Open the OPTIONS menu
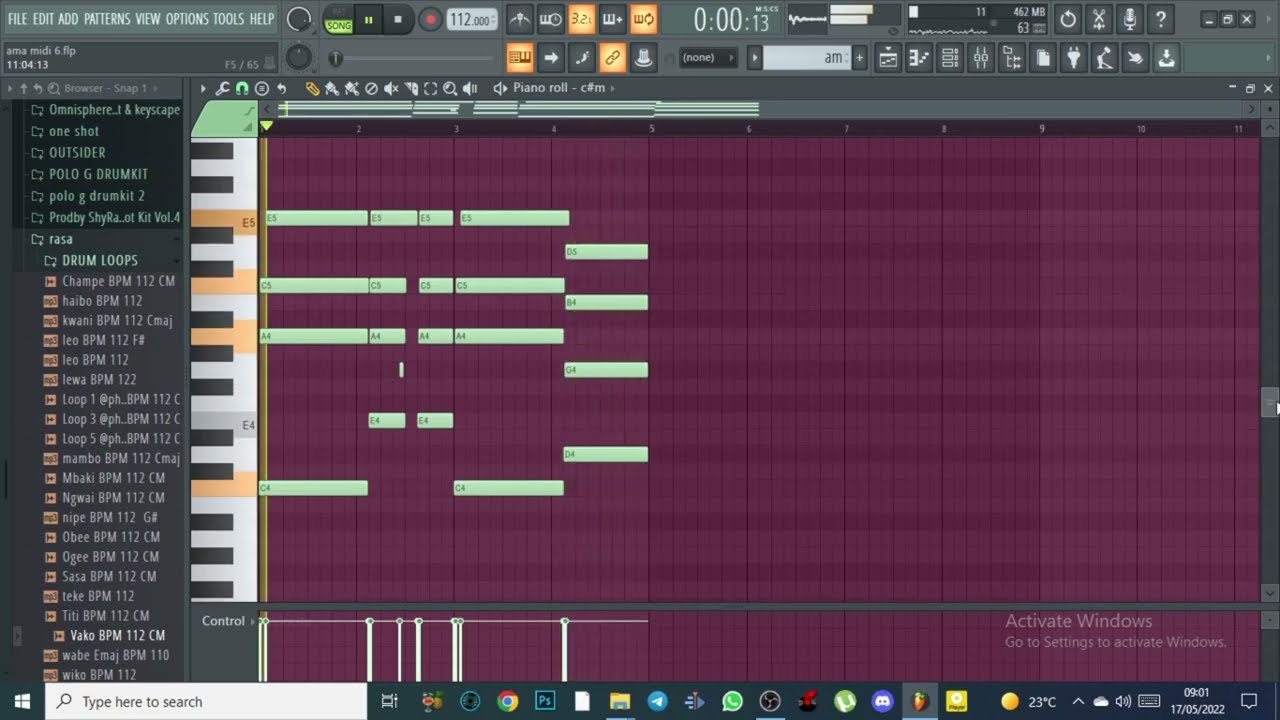This screenshot has width=1280, height=720. pyautogui.click(x=187, y=19)
